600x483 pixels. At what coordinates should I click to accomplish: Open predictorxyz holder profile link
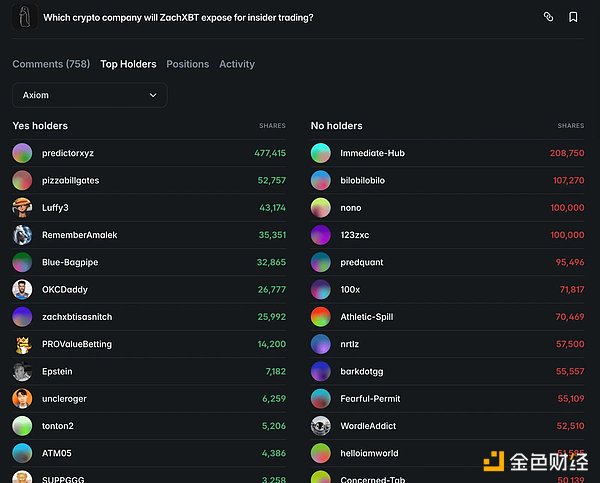[68, 153]
